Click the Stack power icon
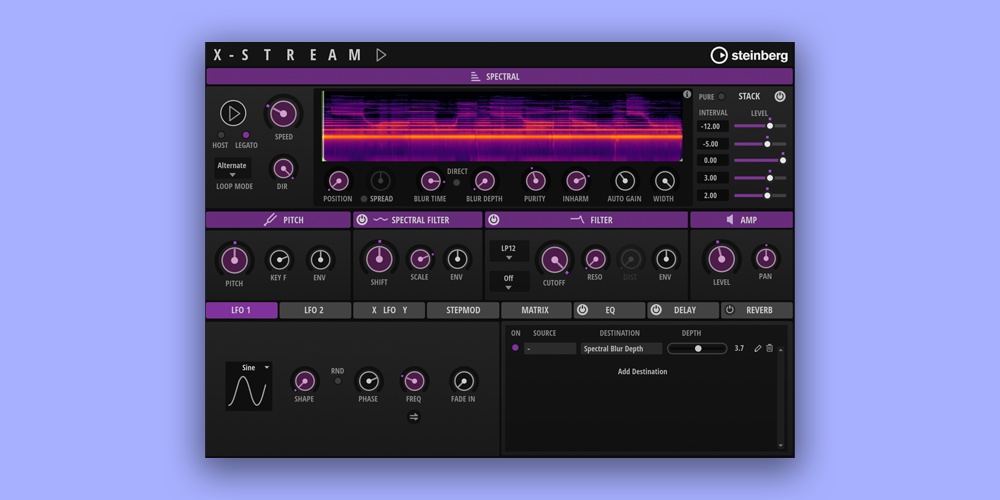The image size is (1000, 500). pyautogui.click(x=780, y=97)
